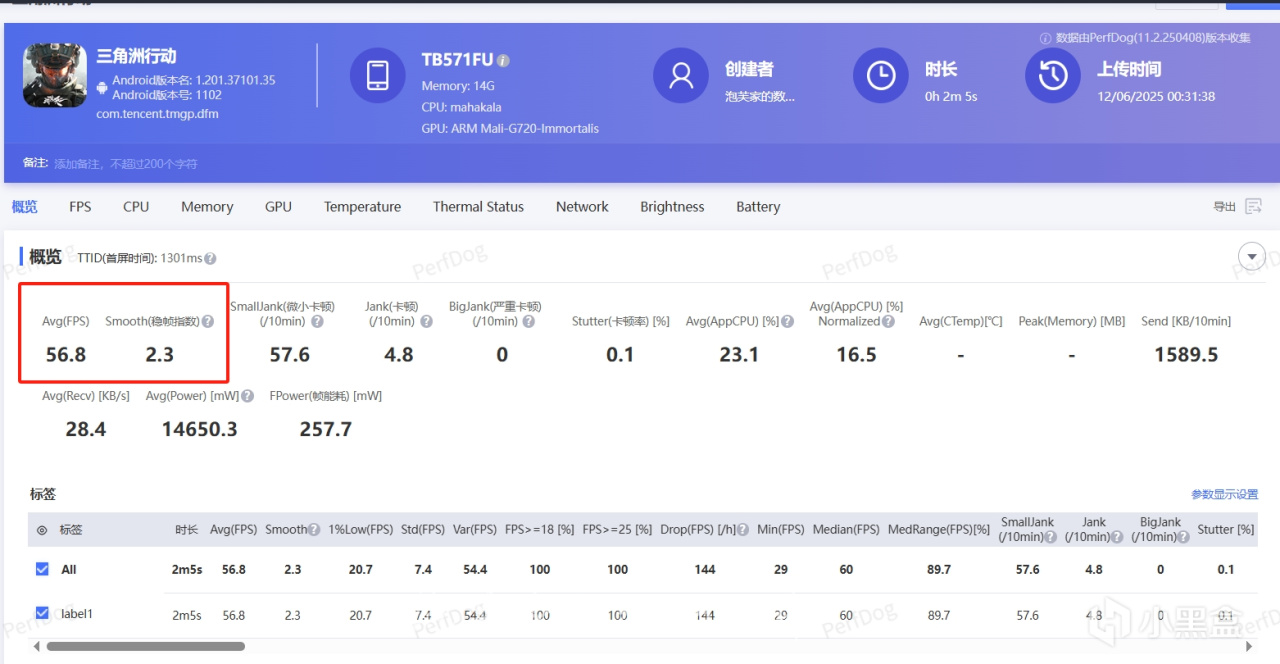This screenshot has width=1280, height=664.
Task: Click the game app thumbnail icon
Action: point(54,76)
